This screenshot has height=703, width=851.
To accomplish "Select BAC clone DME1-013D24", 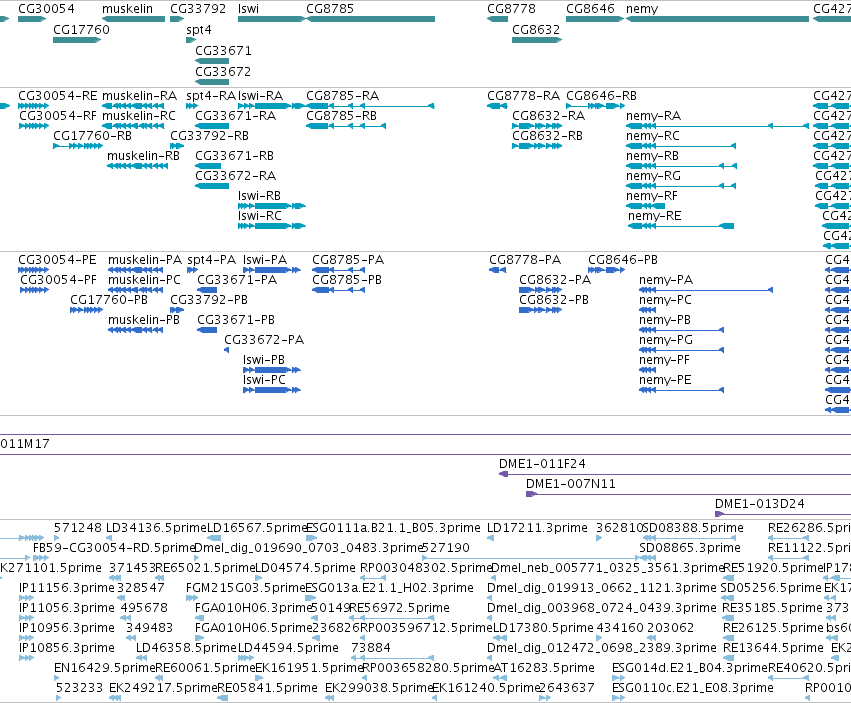I will [x=760, y=504].
